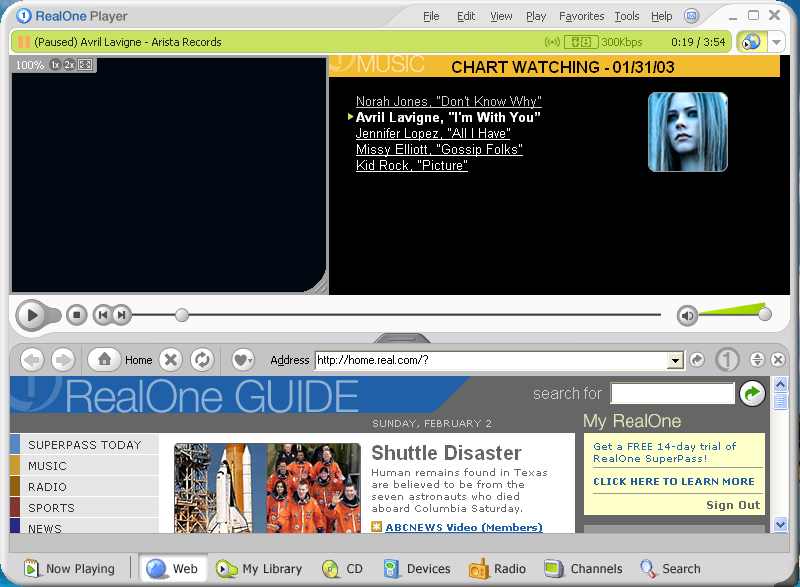Open the Favorites menu
The height and width of the screenshot is (587, 800).
point(581,16)
